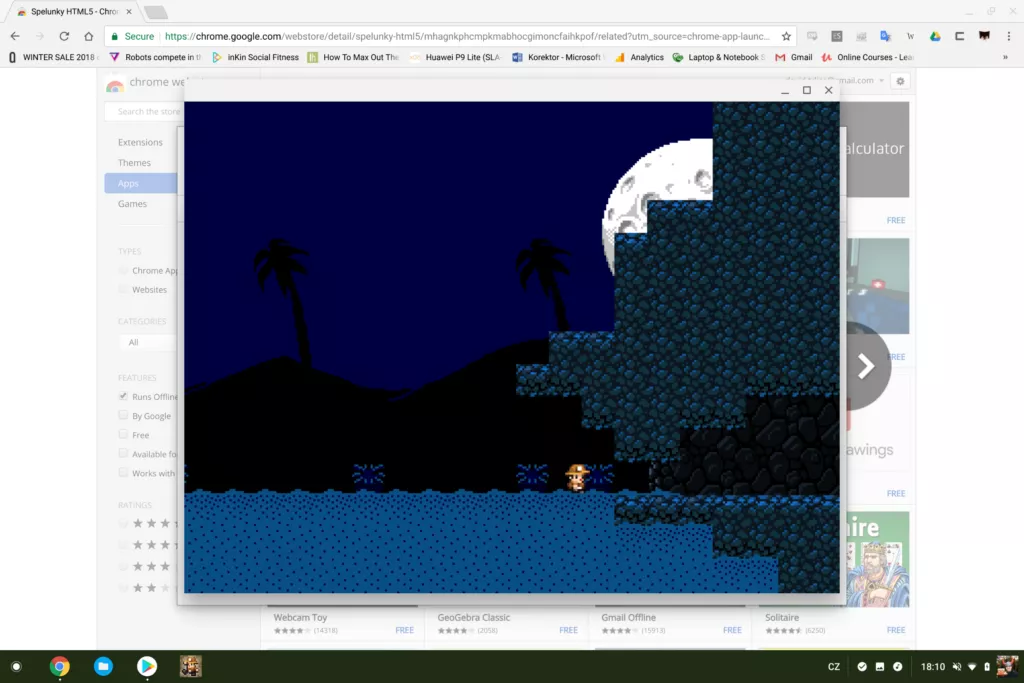1024x683 pixels.
Task: Open Chrome from the shelf
Action: pos(60,666)
